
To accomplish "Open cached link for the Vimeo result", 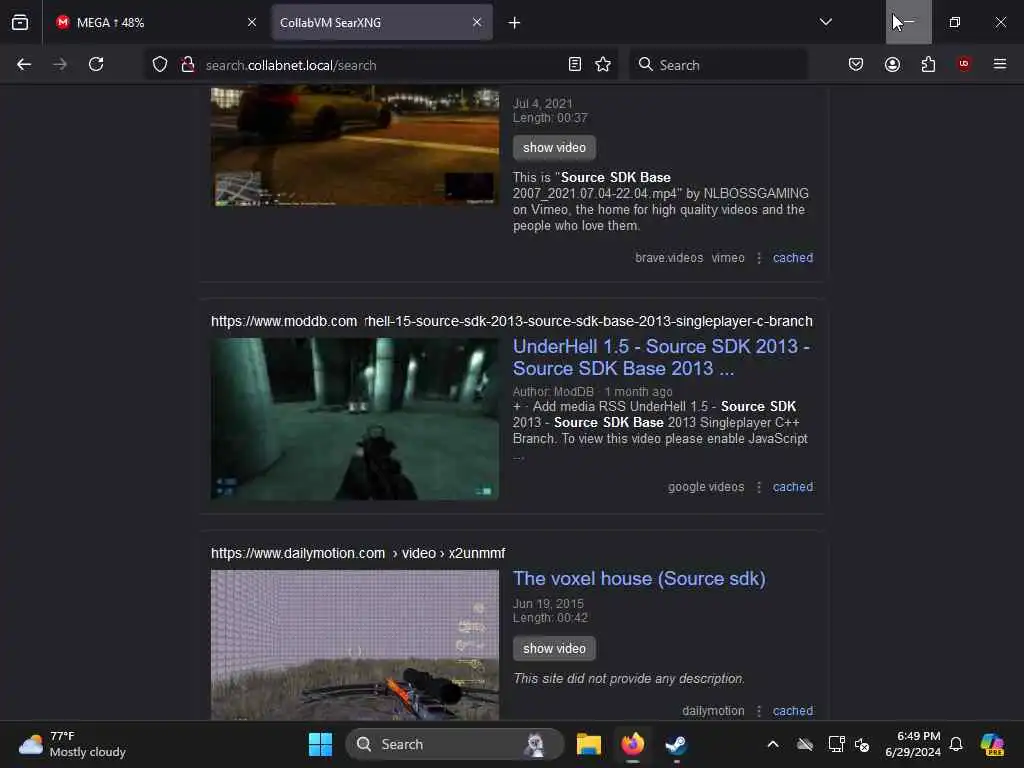I will pyautogui.click(x=793, y=257).
